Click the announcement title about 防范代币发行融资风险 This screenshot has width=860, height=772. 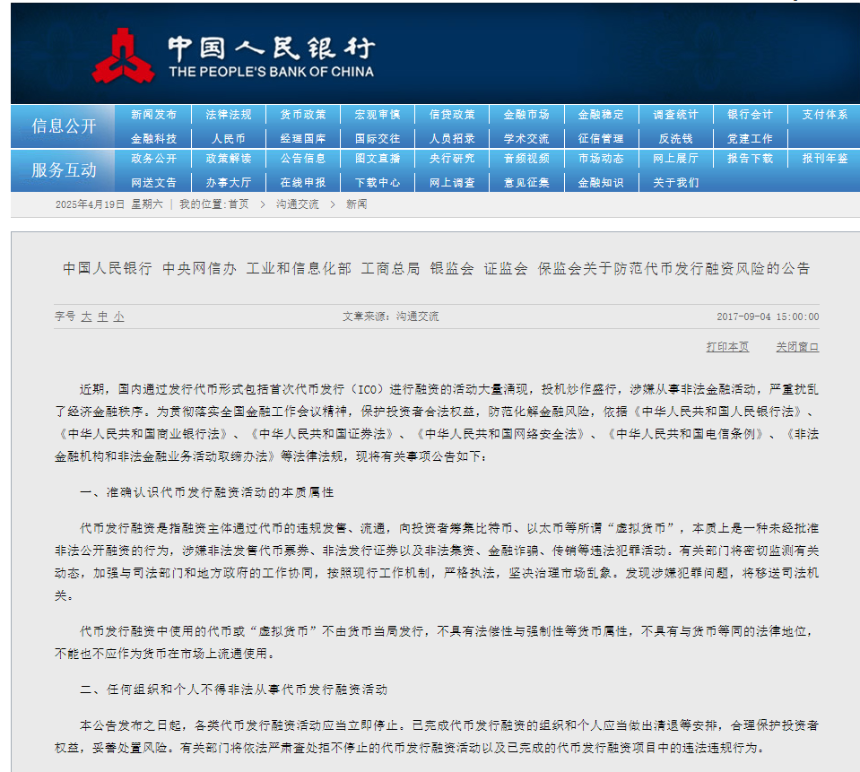[x=437, y=269]
